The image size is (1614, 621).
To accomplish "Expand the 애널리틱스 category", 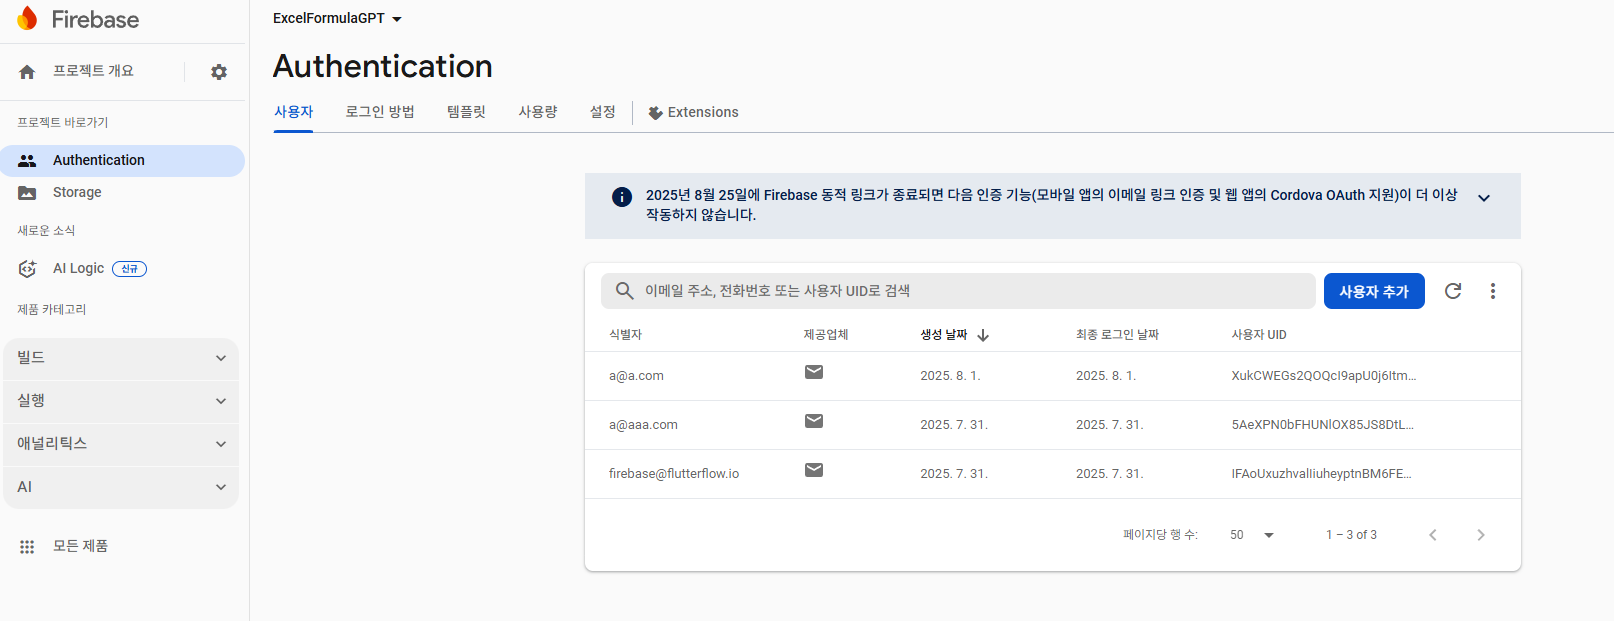I will point(121,444).
